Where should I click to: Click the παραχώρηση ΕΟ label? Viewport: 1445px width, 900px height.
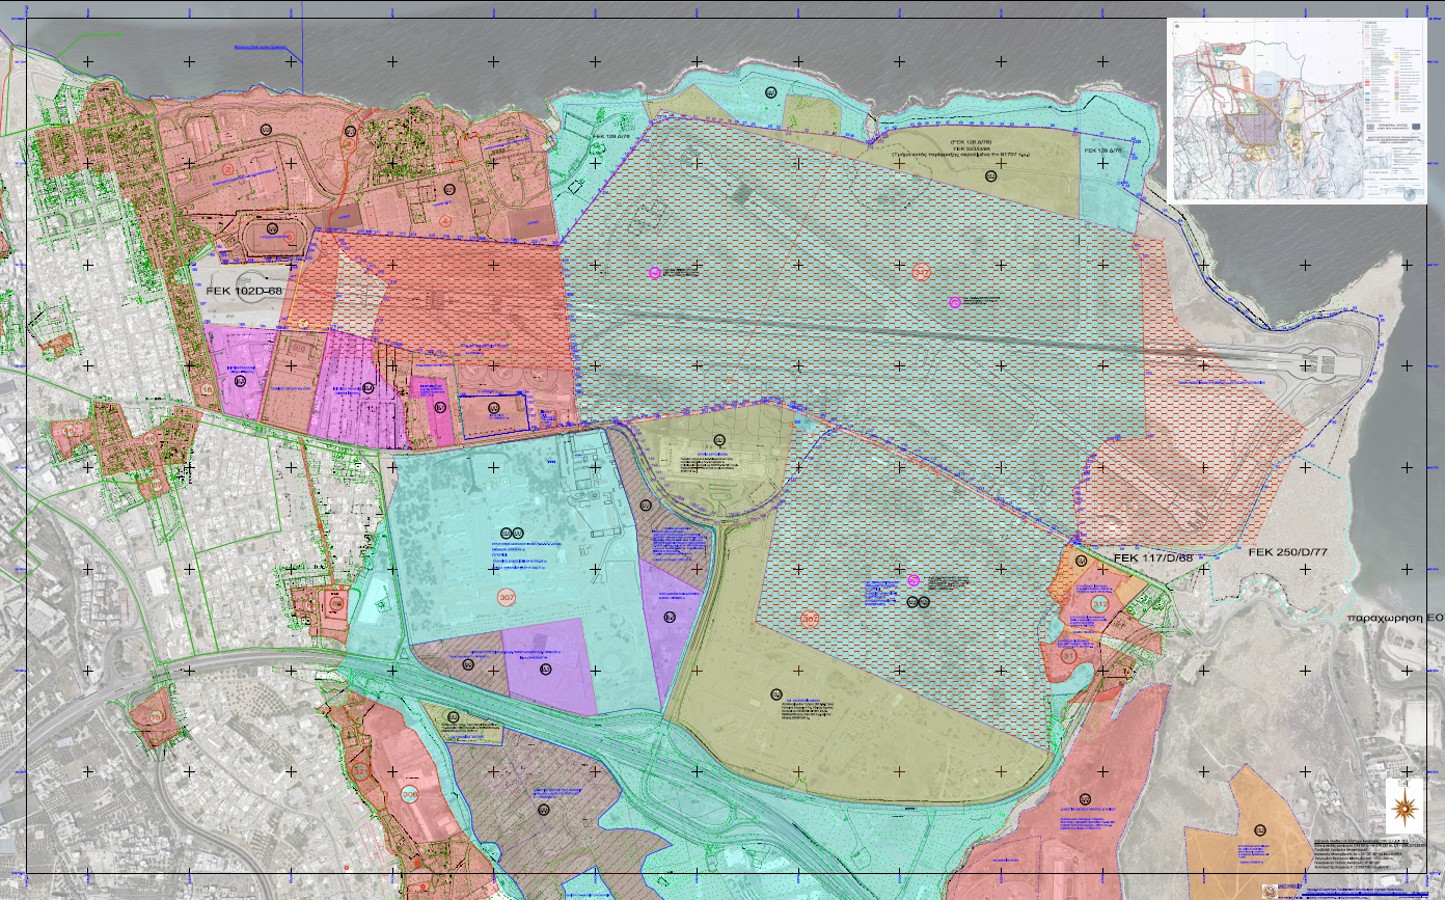coord(1395,618)
